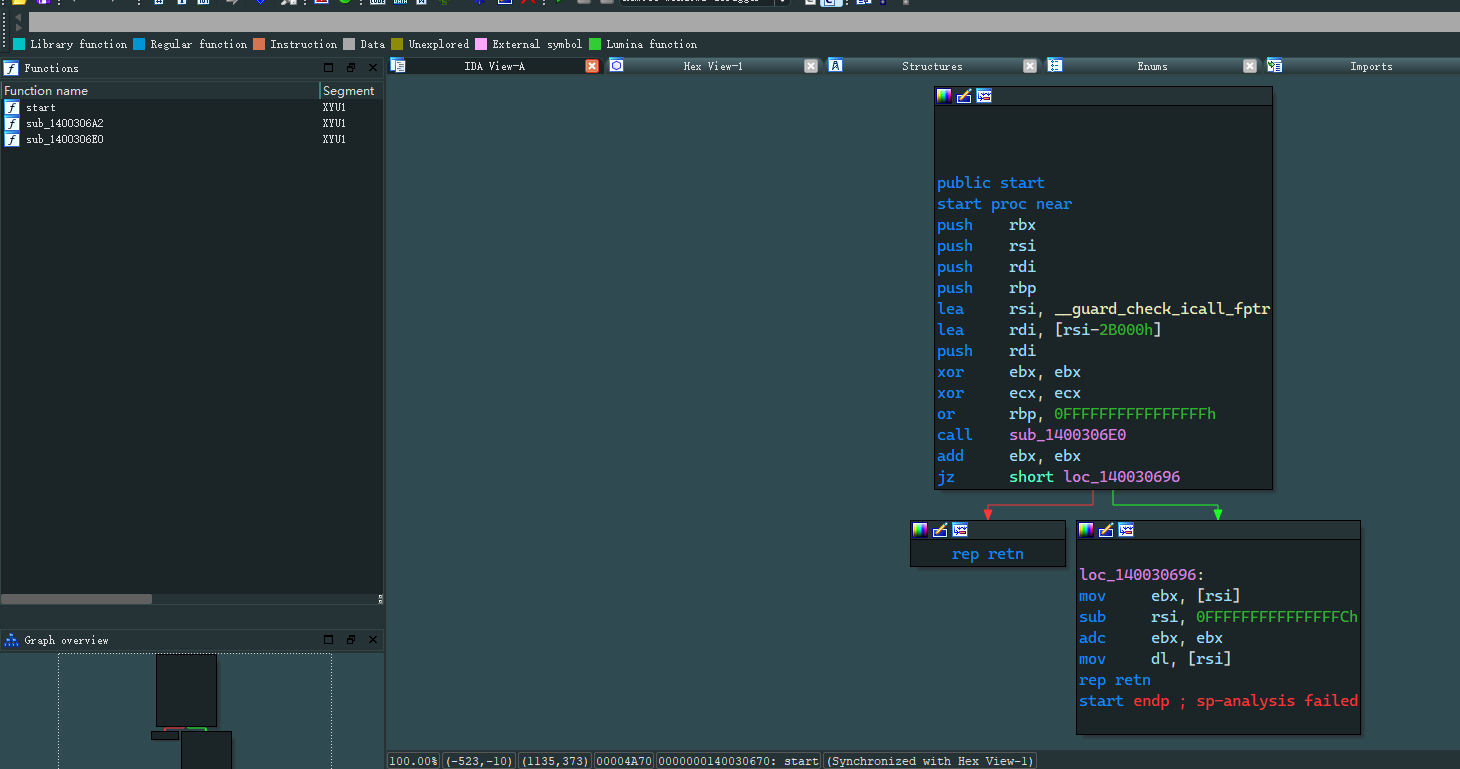
Task: Select sub_1400306E0 in the Functions list
Action: coord(65,139)
